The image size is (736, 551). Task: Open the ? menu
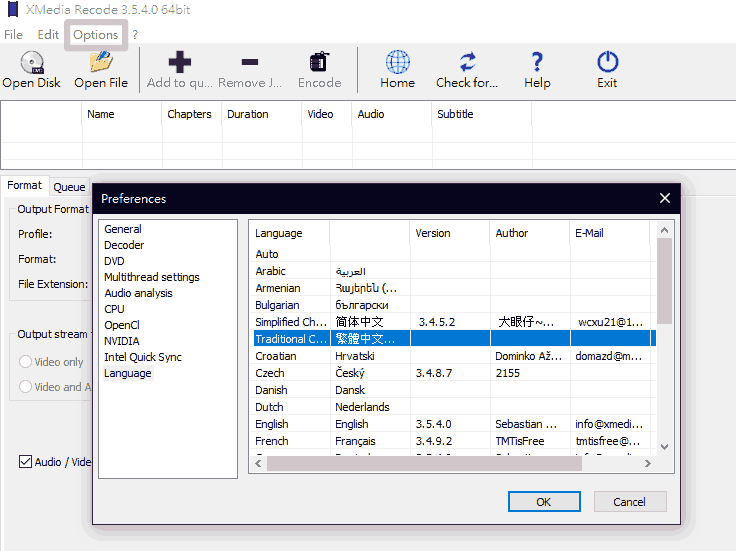click(135, 35)
